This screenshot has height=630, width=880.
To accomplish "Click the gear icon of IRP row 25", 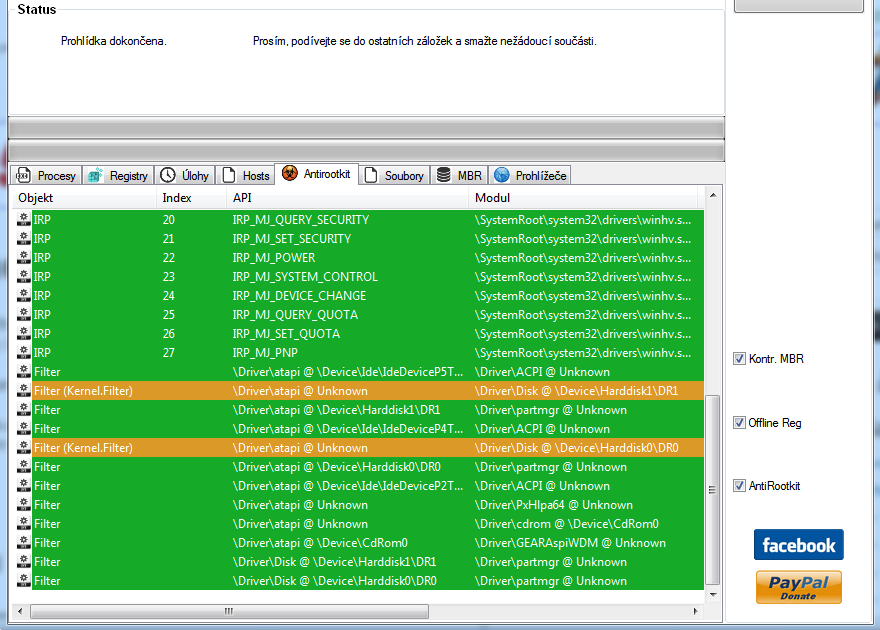I will point(24,315).
